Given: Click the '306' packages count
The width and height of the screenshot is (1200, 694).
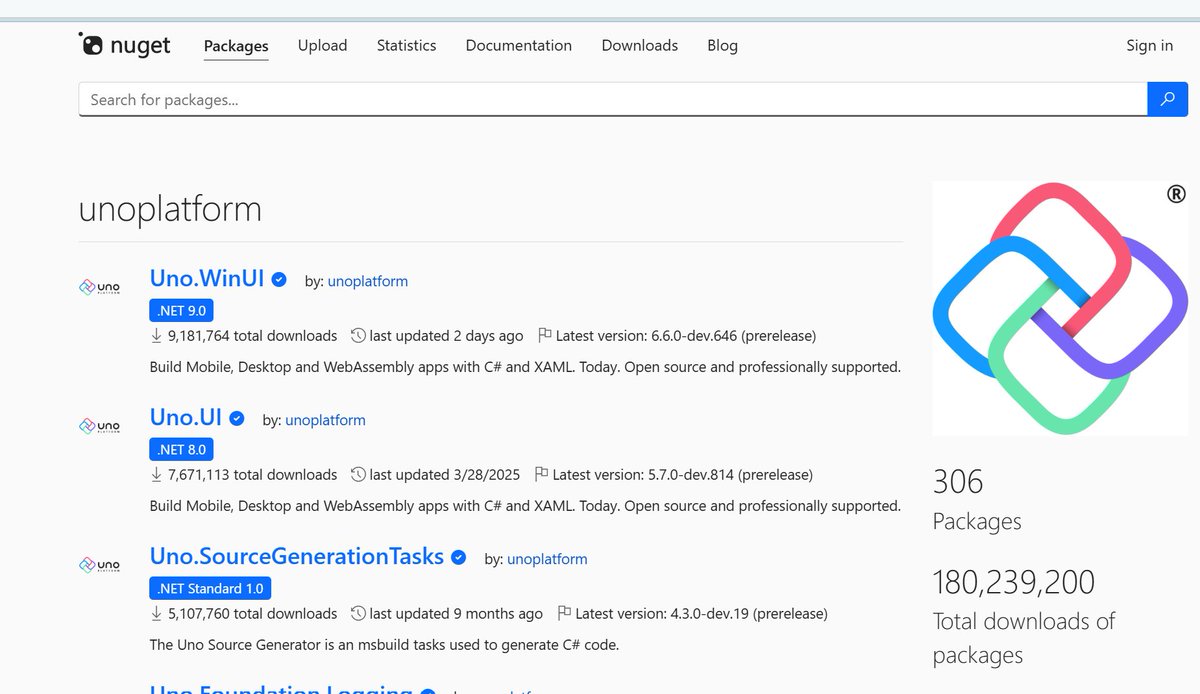Looking at the screenshot, I should (x=958, y=482).
